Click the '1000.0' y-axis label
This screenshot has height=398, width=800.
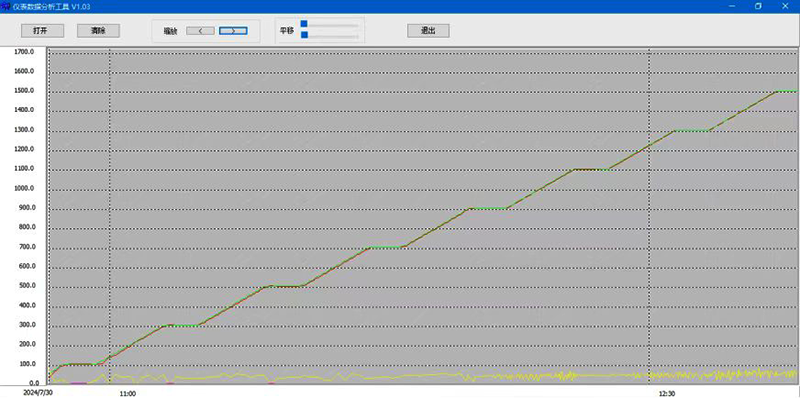click(24, 188)
